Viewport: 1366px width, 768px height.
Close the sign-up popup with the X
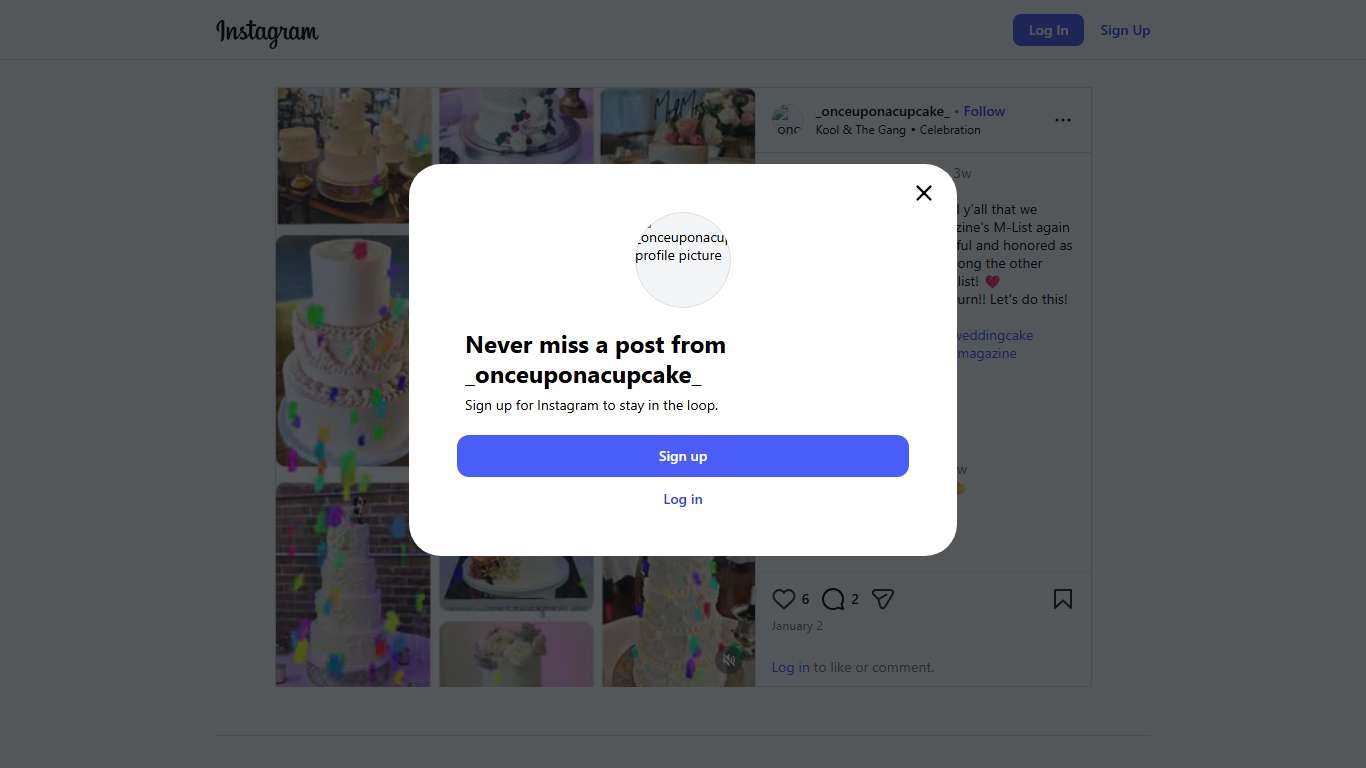(x=924, y=193)
